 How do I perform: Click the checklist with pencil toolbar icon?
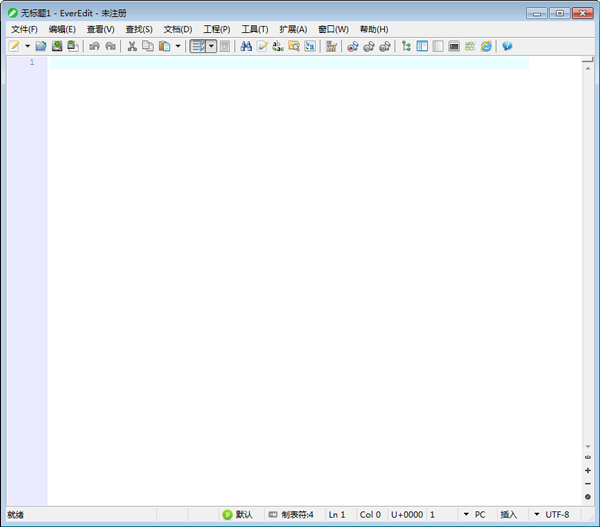click(331, 46)
